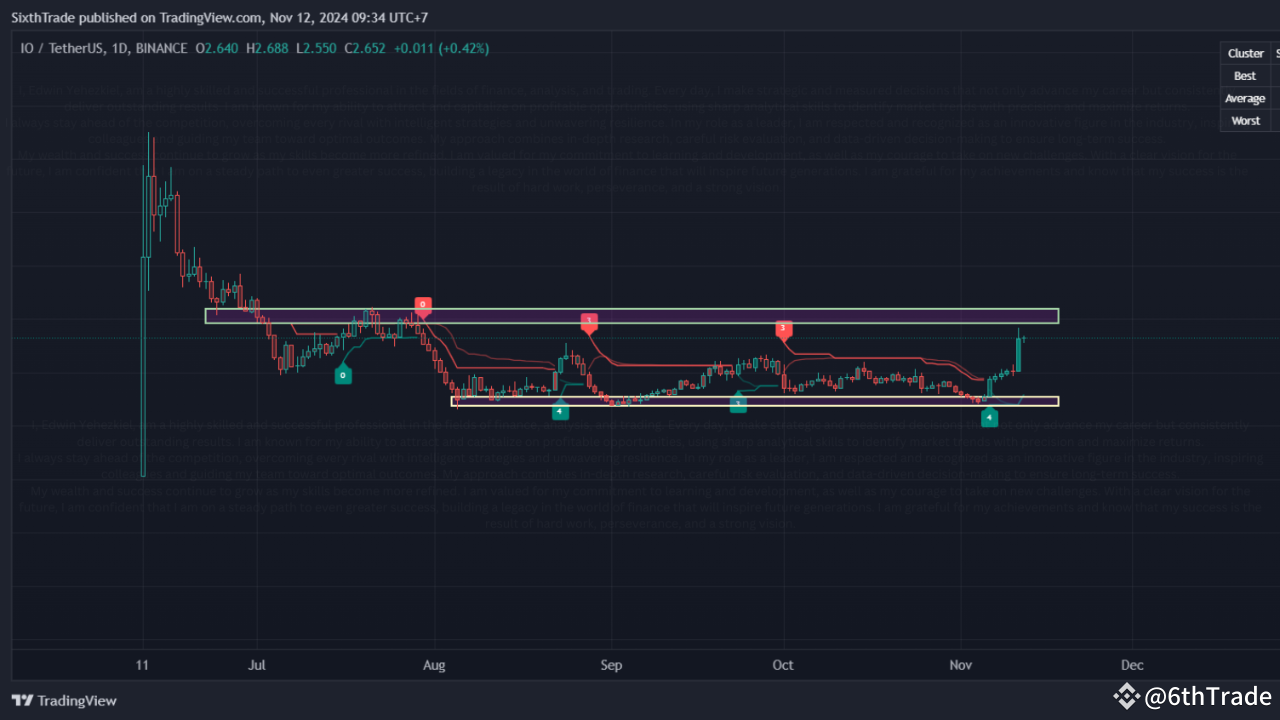Screen dimensions: 1280x720
Task: Click the teal buy marker labeled 0 near July
Action: [x=343, y=374]
